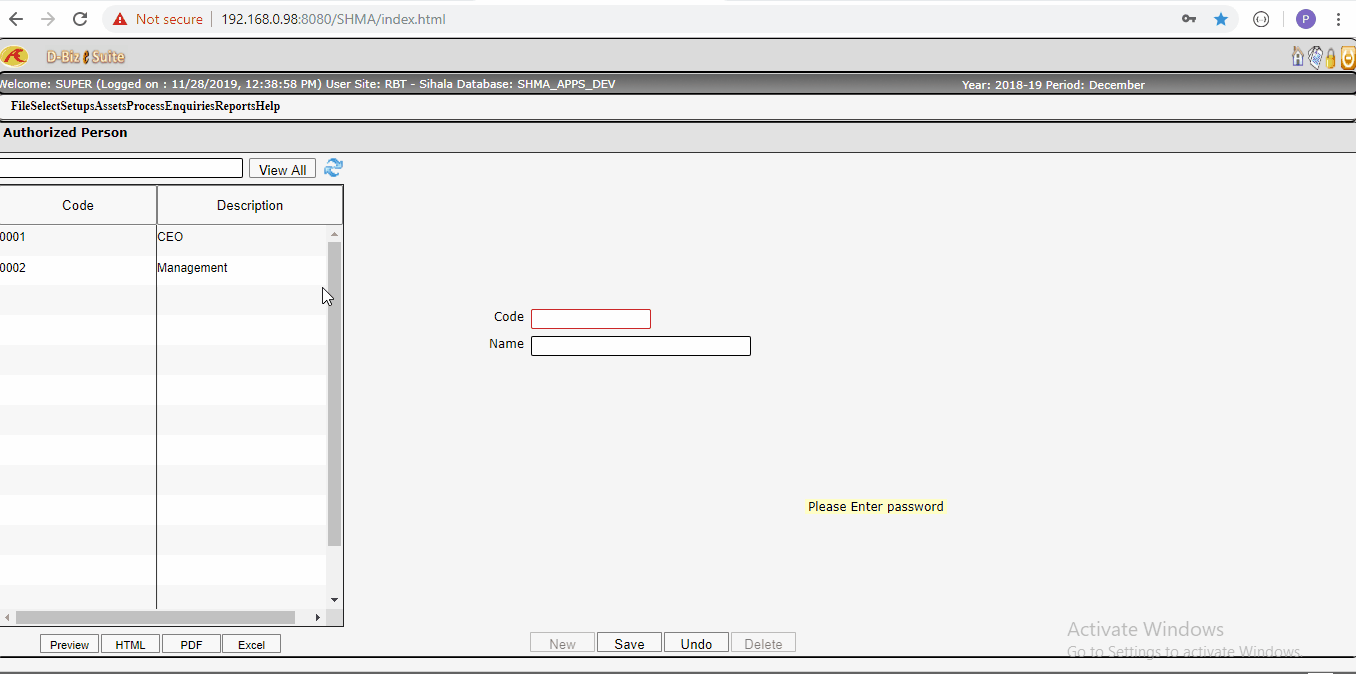1356x674 pixels.
Task: Click the padlock icon in the top-right toolbar
Action: pyautogui.click(x=1330, y=57)
